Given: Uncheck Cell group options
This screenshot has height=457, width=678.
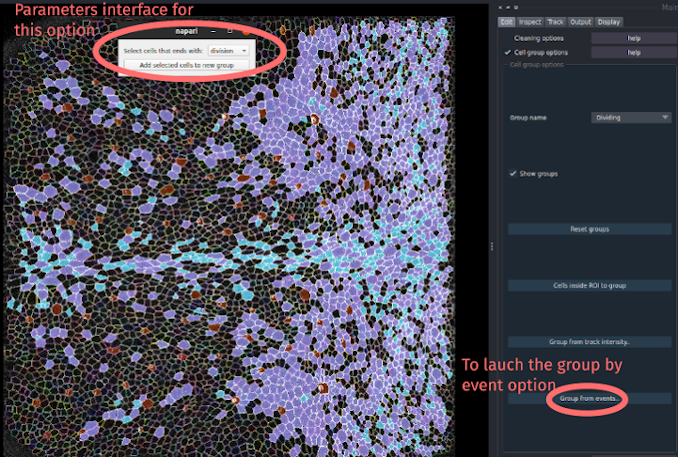Looking at the screenshot, I should pos(508,52).
